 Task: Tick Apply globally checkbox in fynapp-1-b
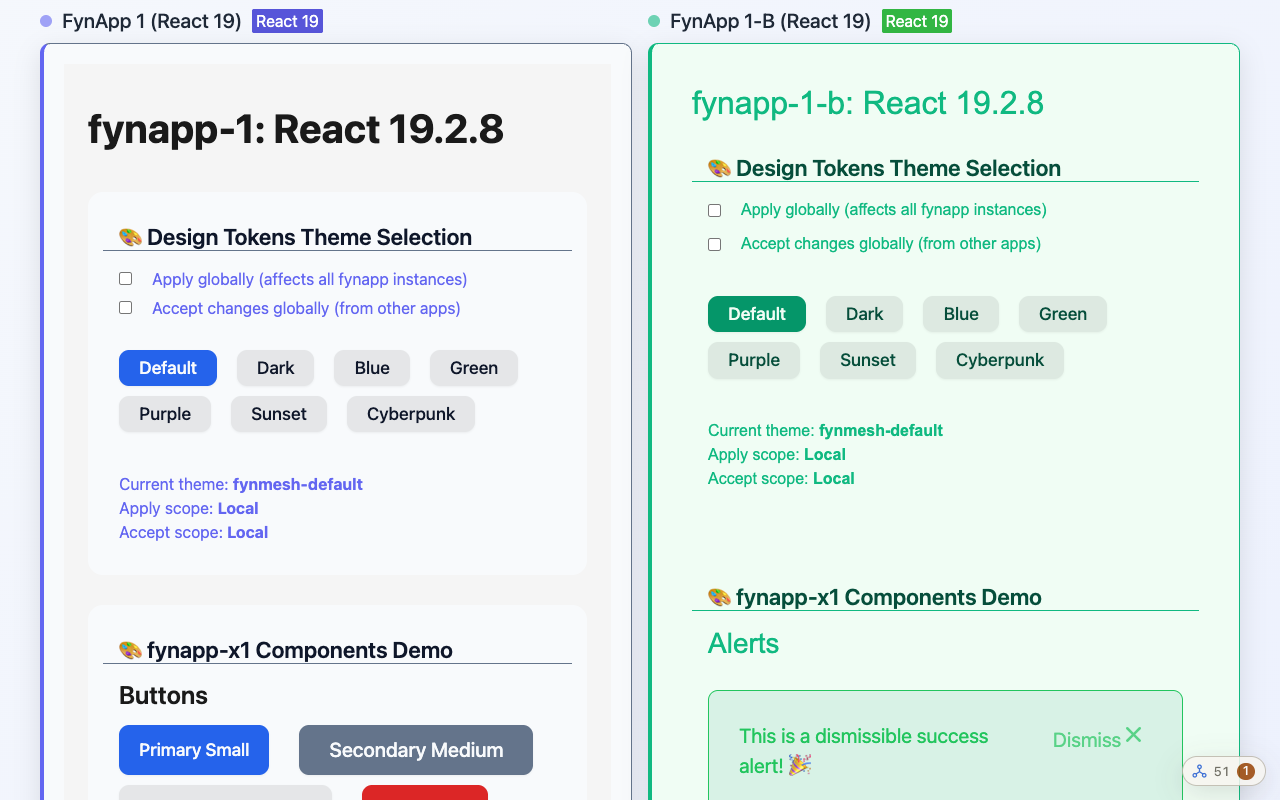[714, 210]
